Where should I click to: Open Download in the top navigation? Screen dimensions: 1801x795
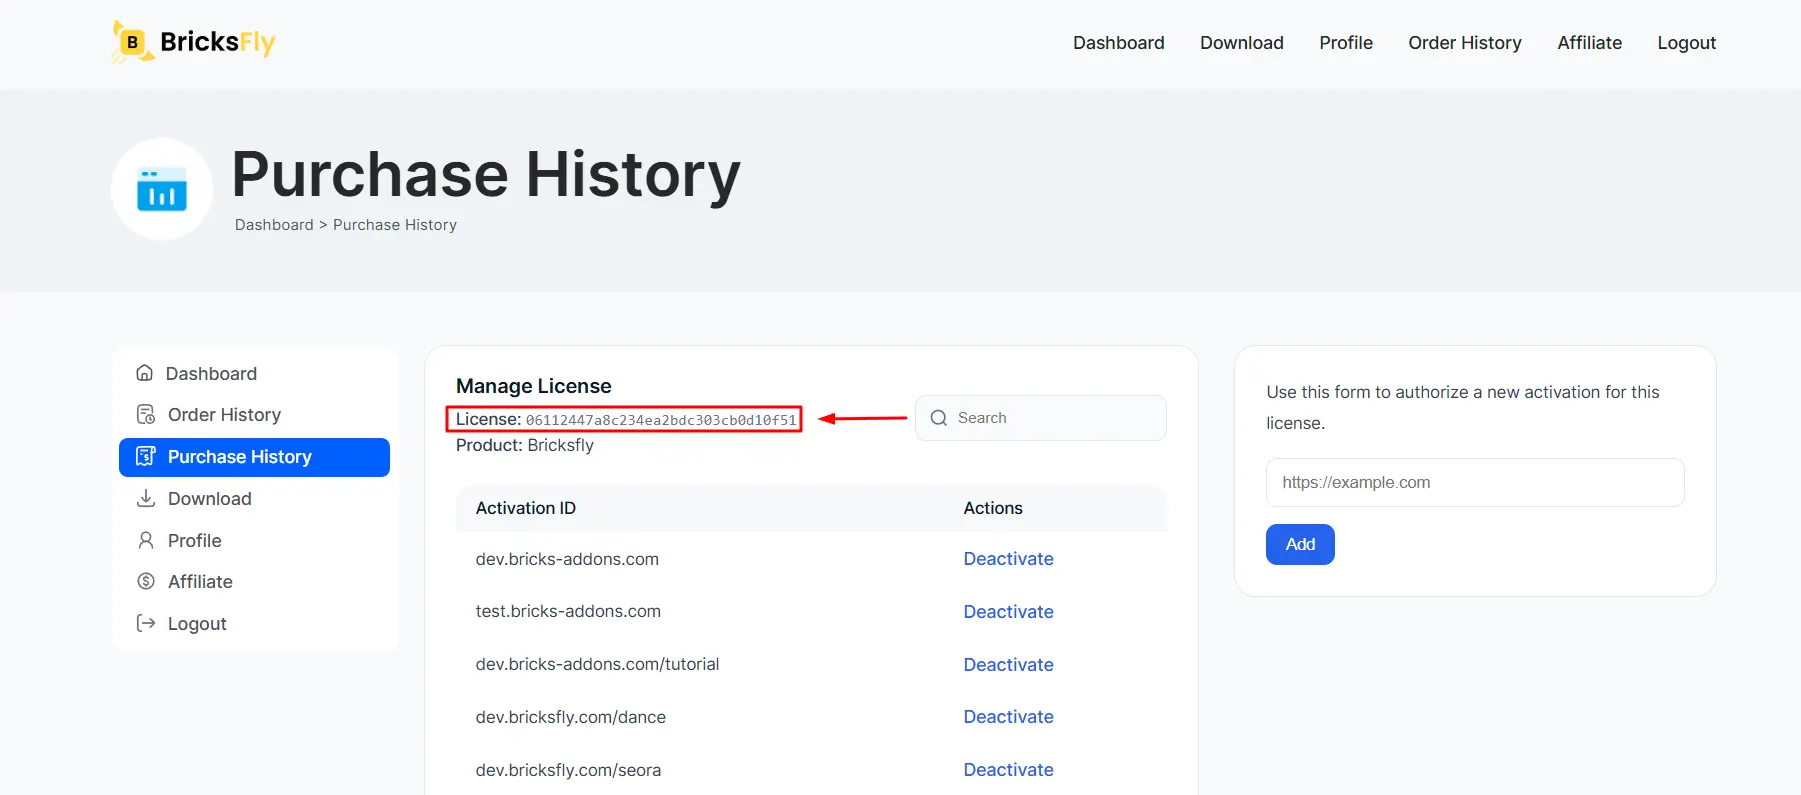[1242, 43]
